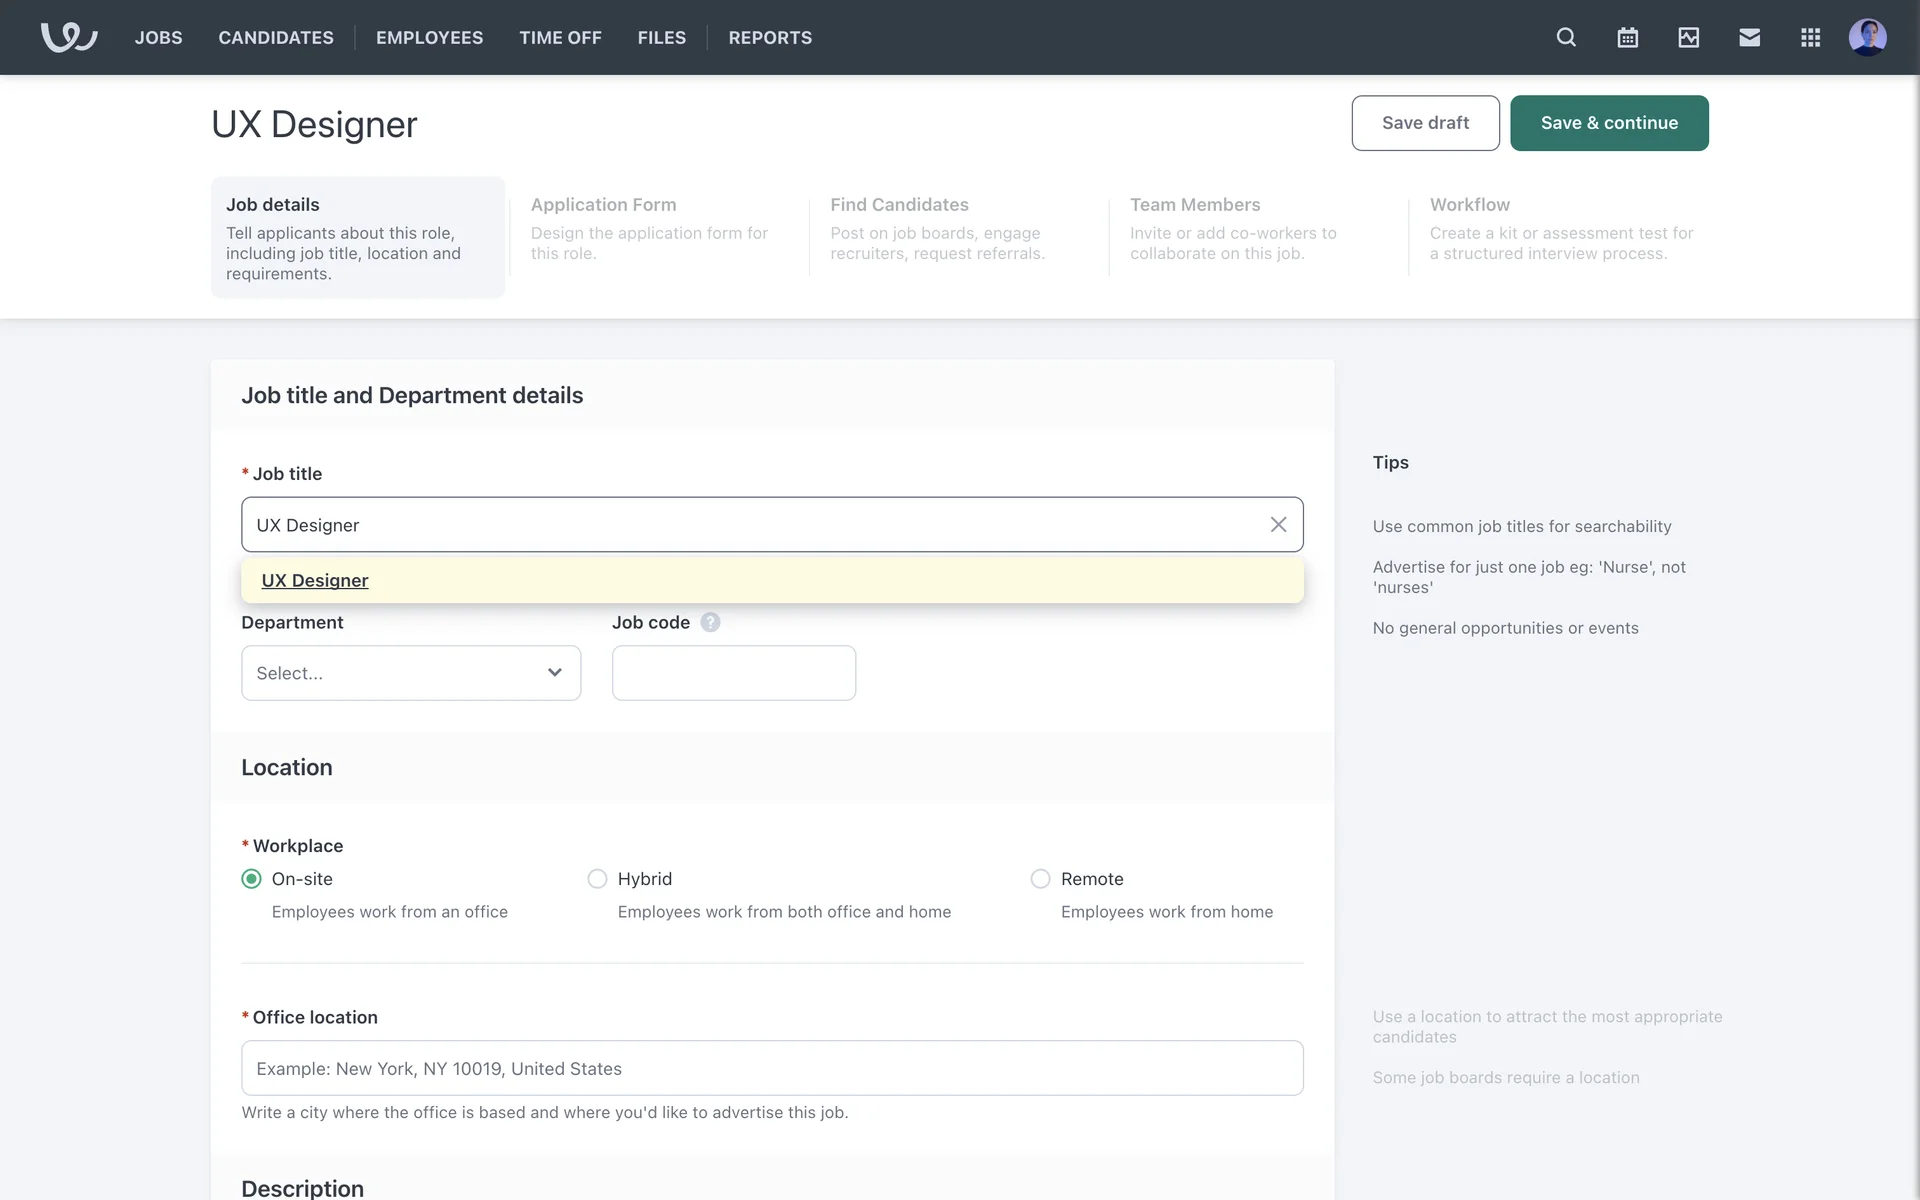This screenshot has width=1920, height=1200.
Task: Click Save & continue
Action: pos(1609,123)
